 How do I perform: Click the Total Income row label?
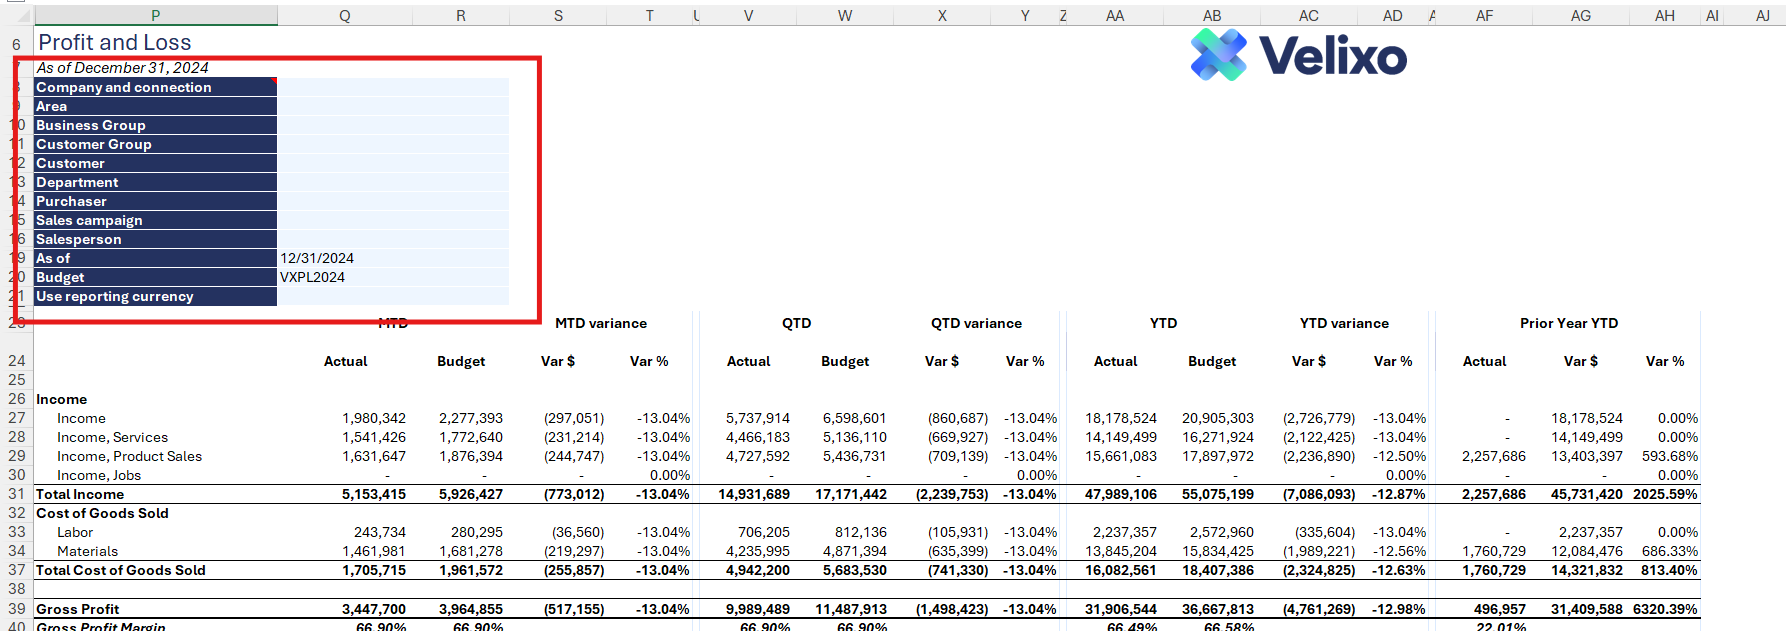pos(80,494)
